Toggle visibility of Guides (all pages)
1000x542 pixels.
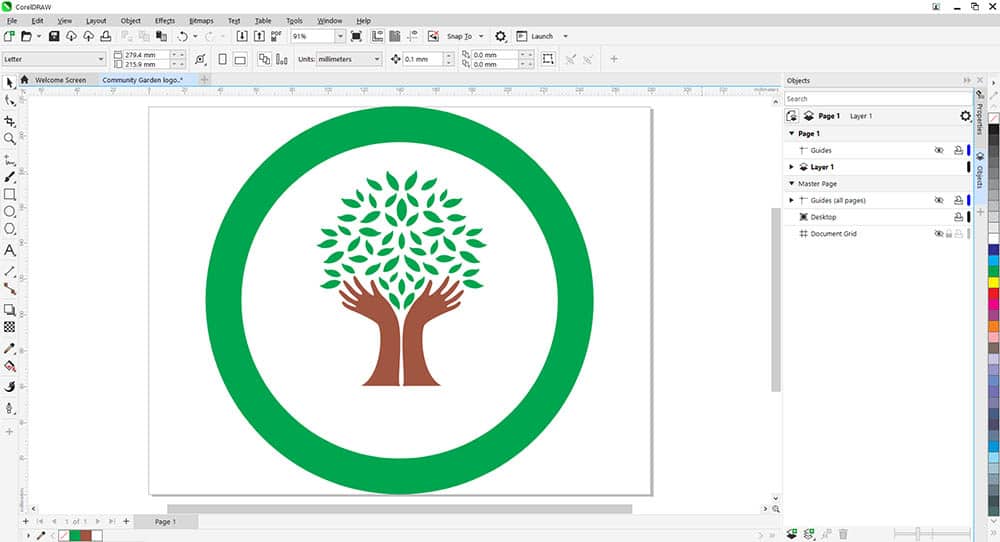click(x=938, y=200)
